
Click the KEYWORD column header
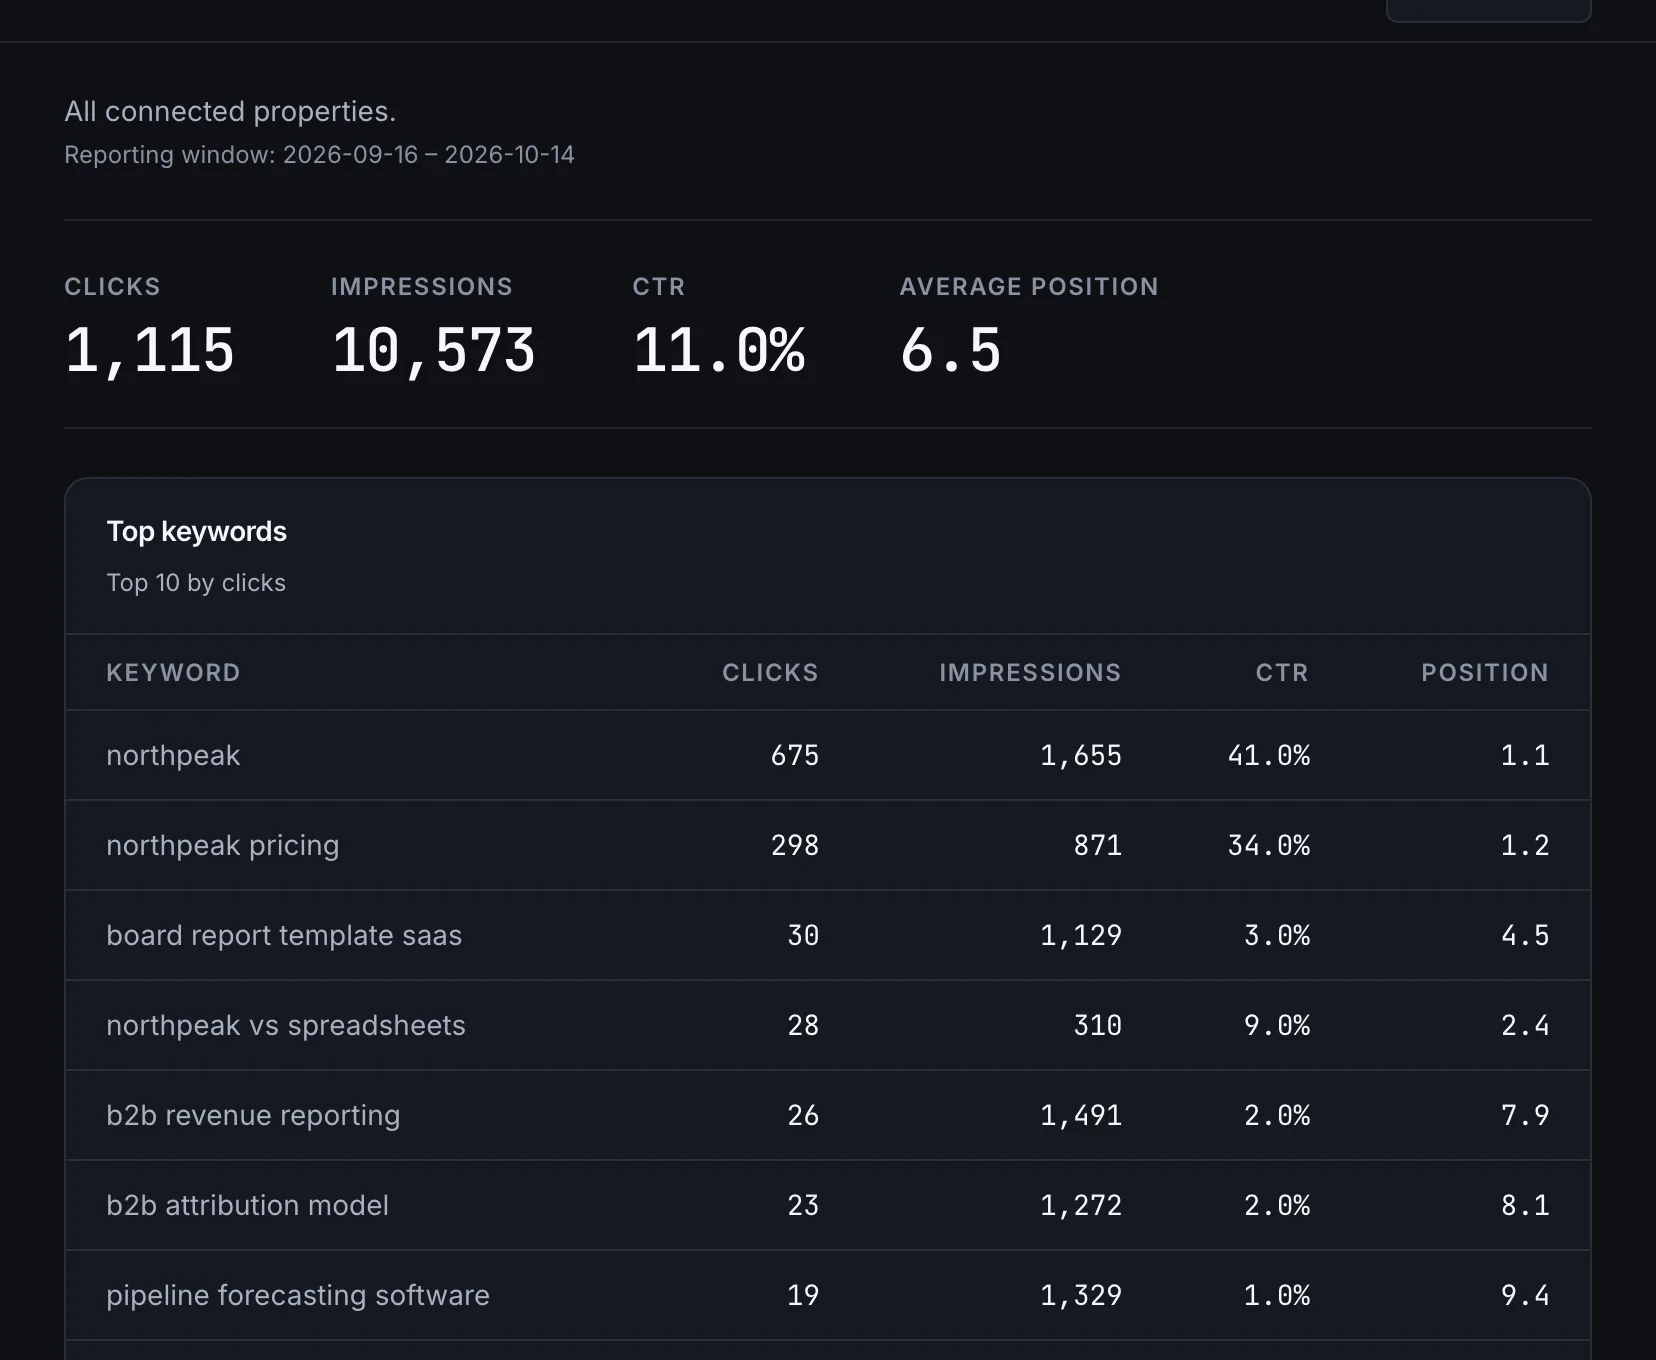[x=173, y=673]
